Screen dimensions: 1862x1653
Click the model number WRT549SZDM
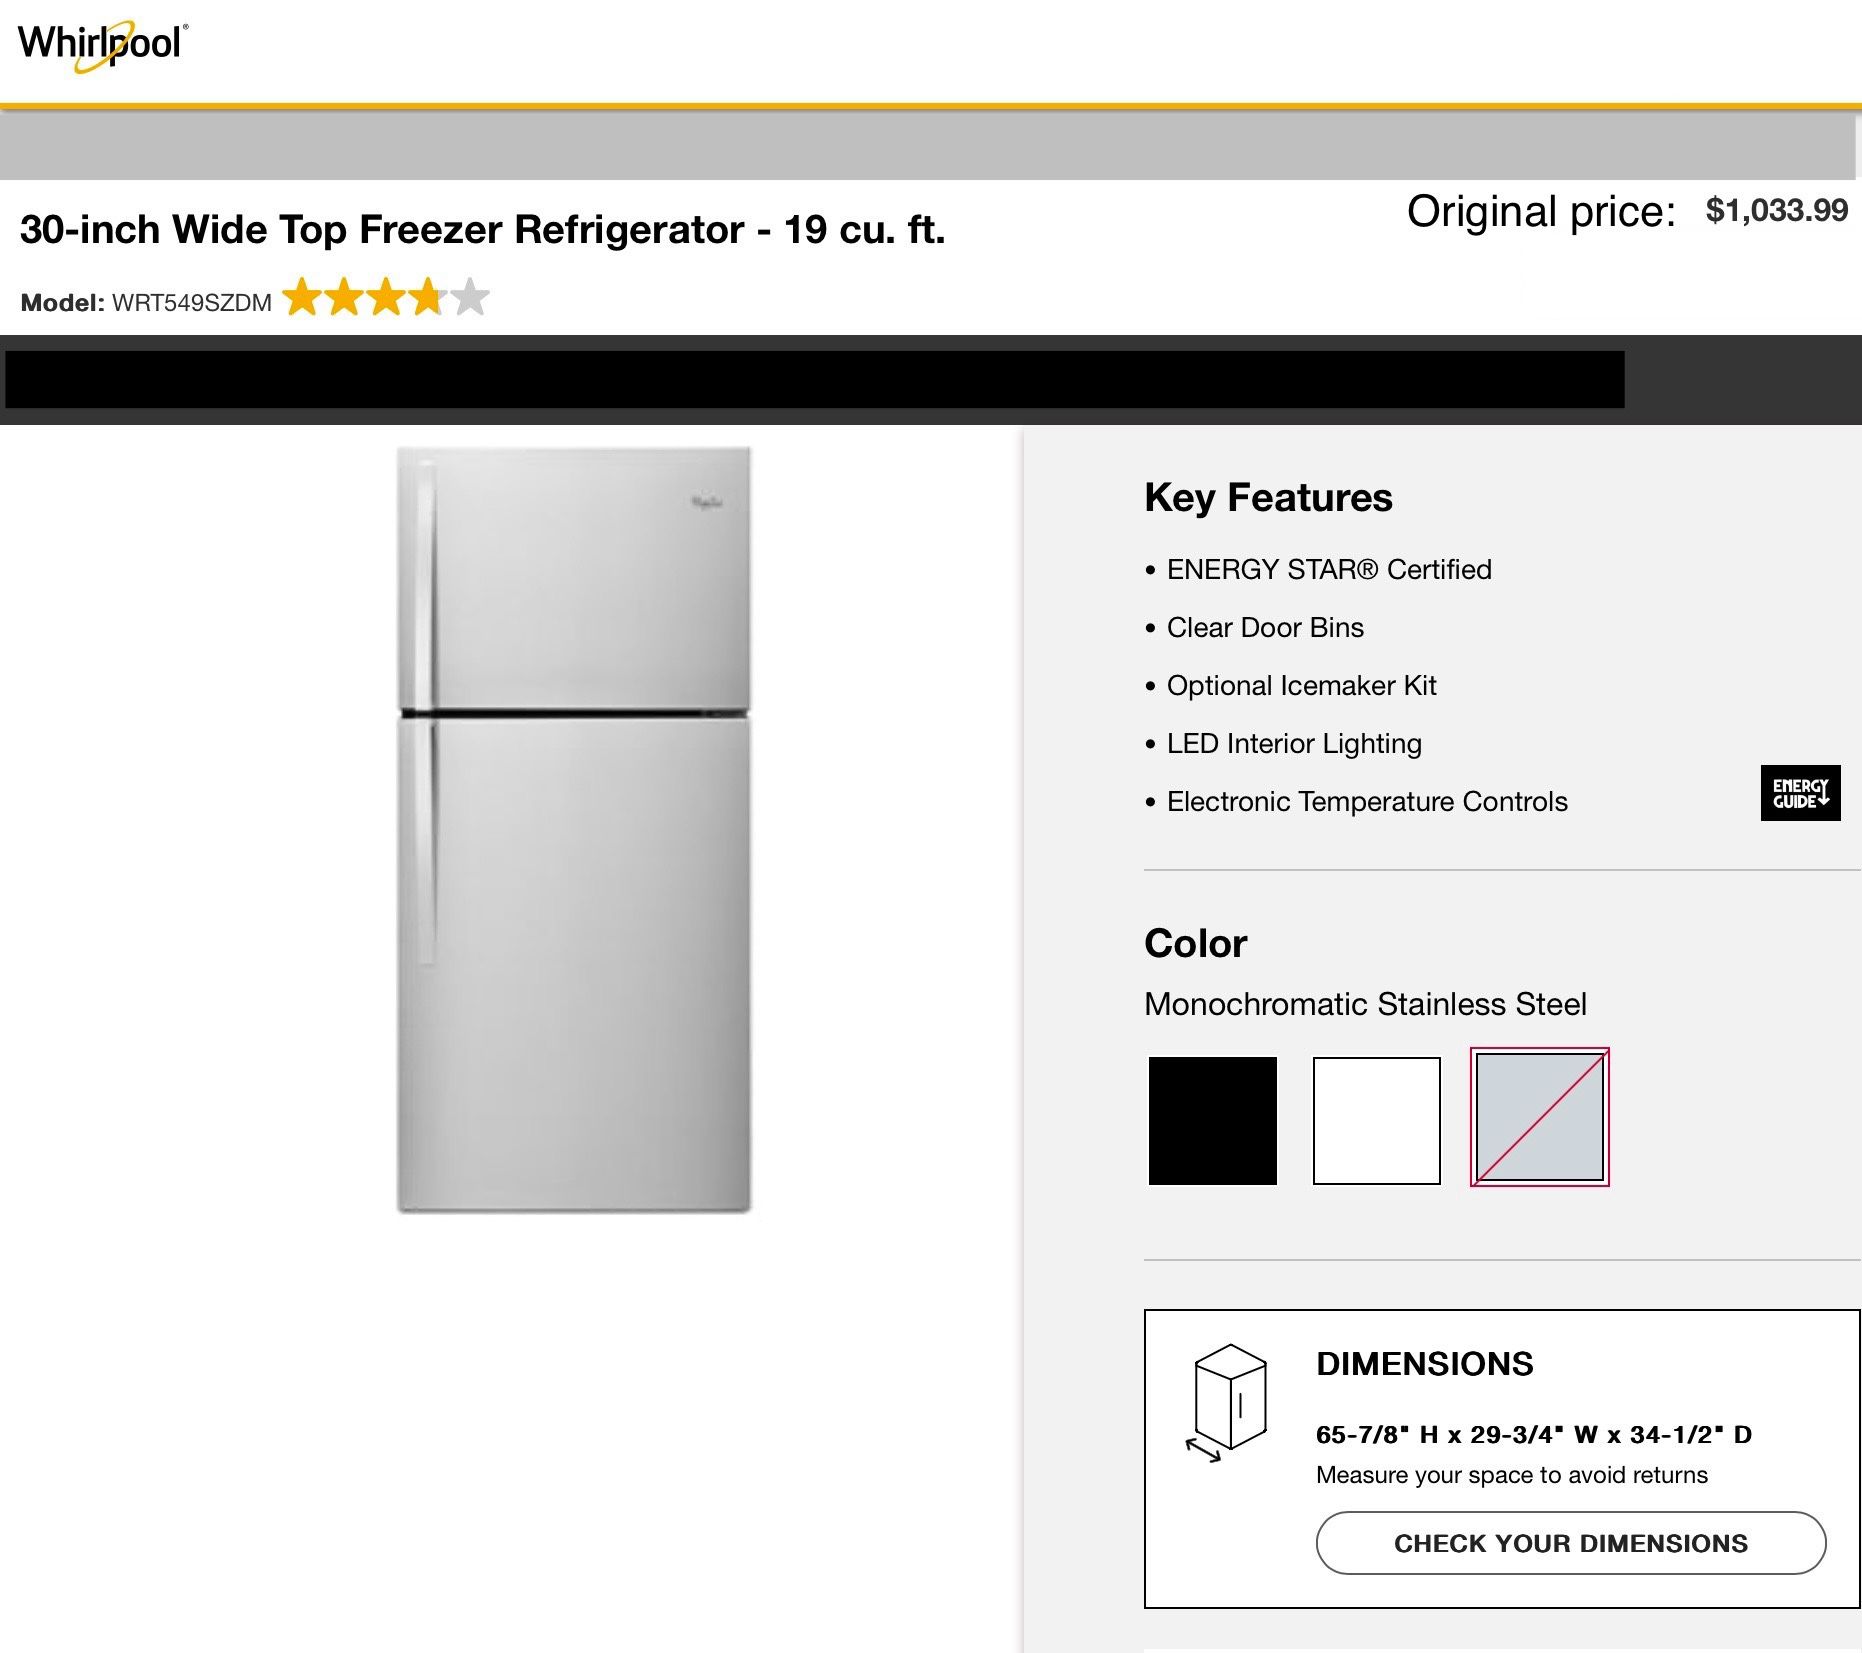point(194,302)
